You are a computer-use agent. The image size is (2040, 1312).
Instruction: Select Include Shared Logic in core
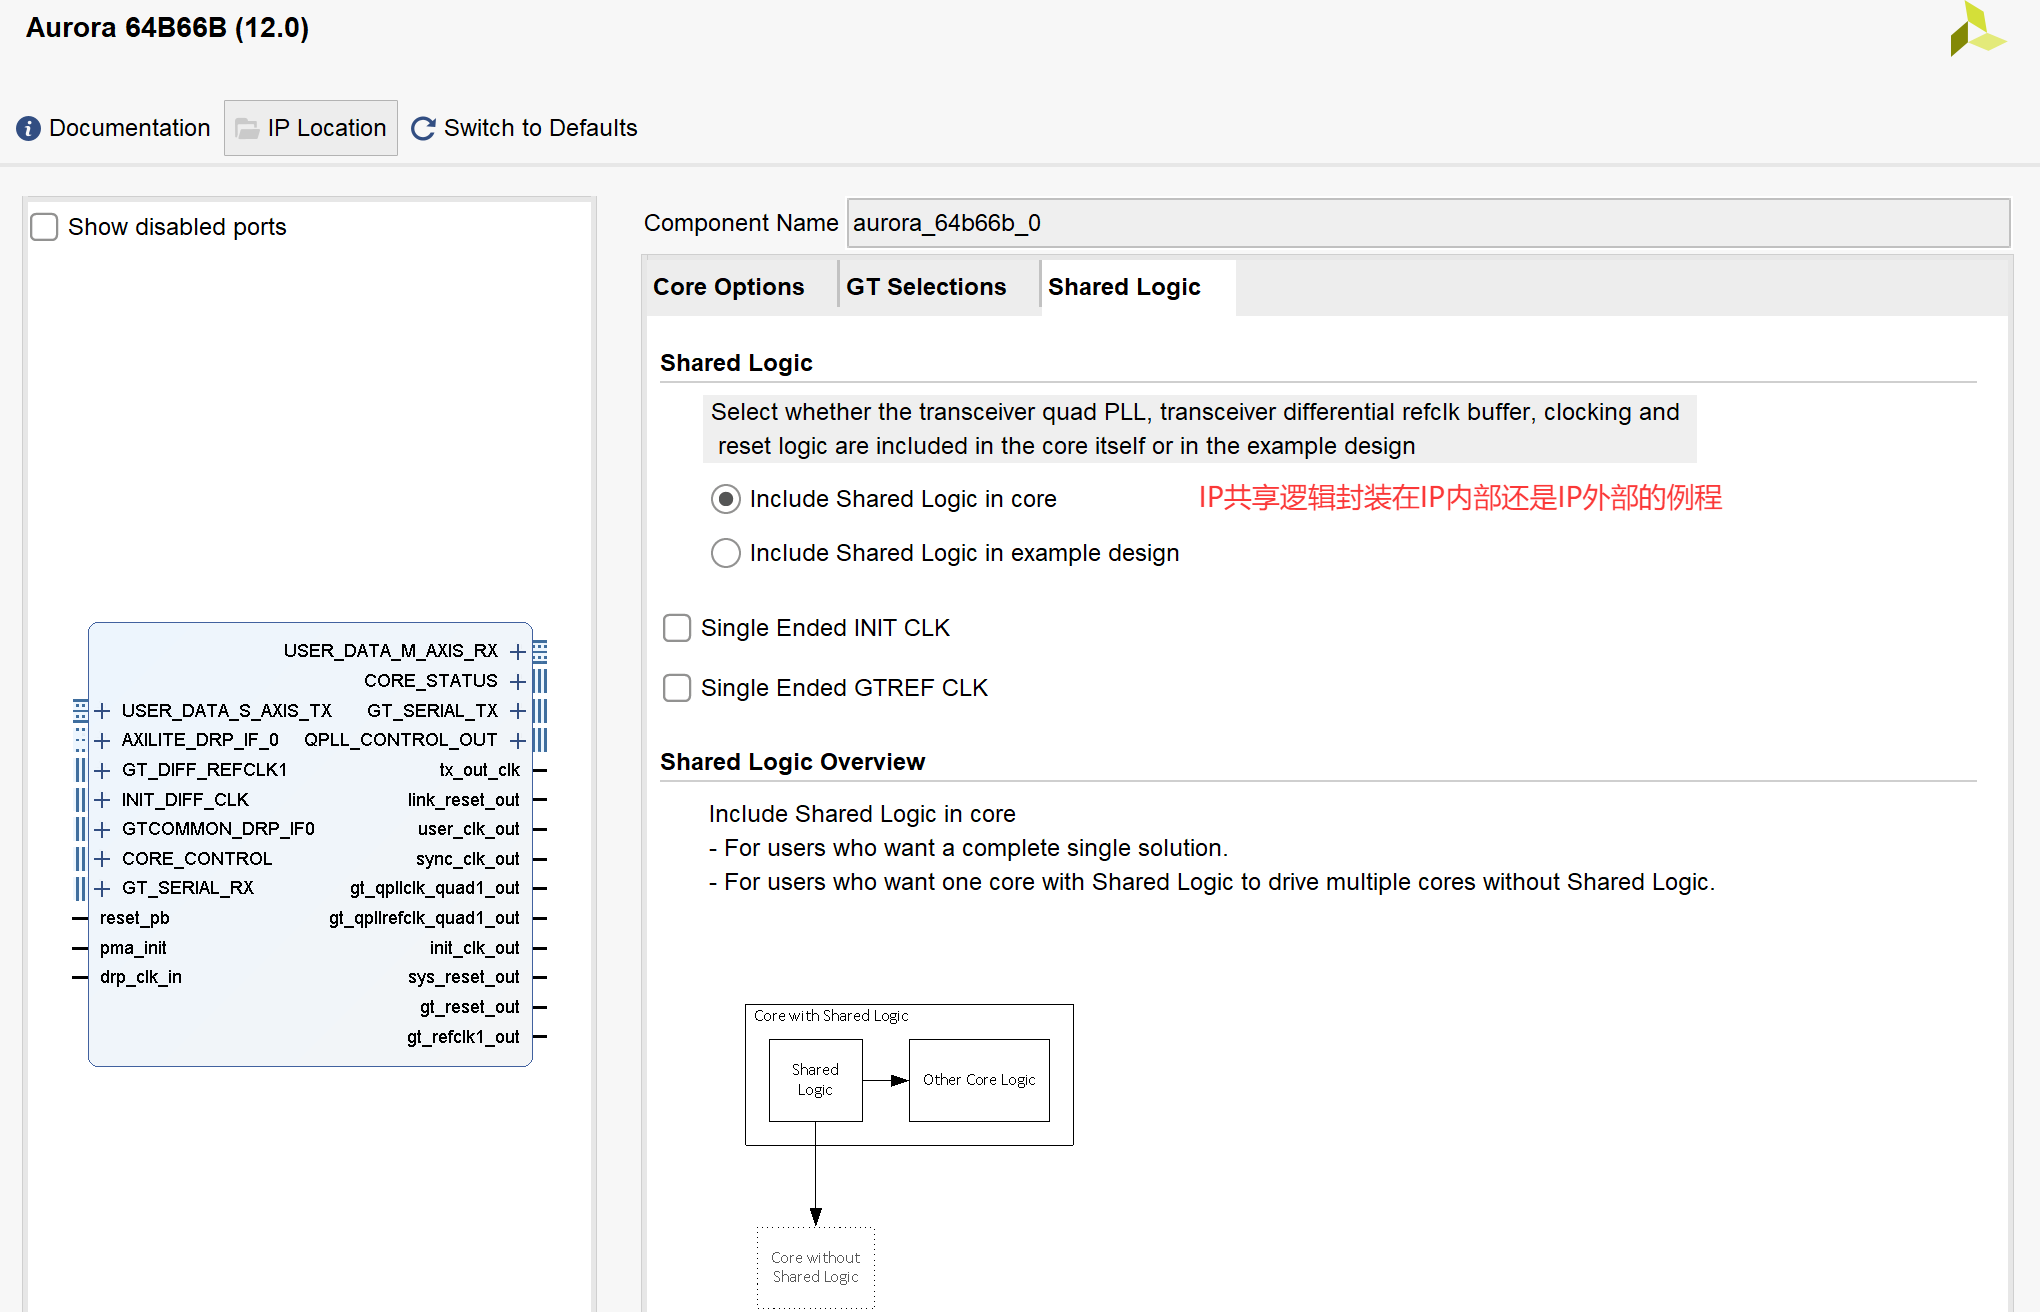point(725,499)
